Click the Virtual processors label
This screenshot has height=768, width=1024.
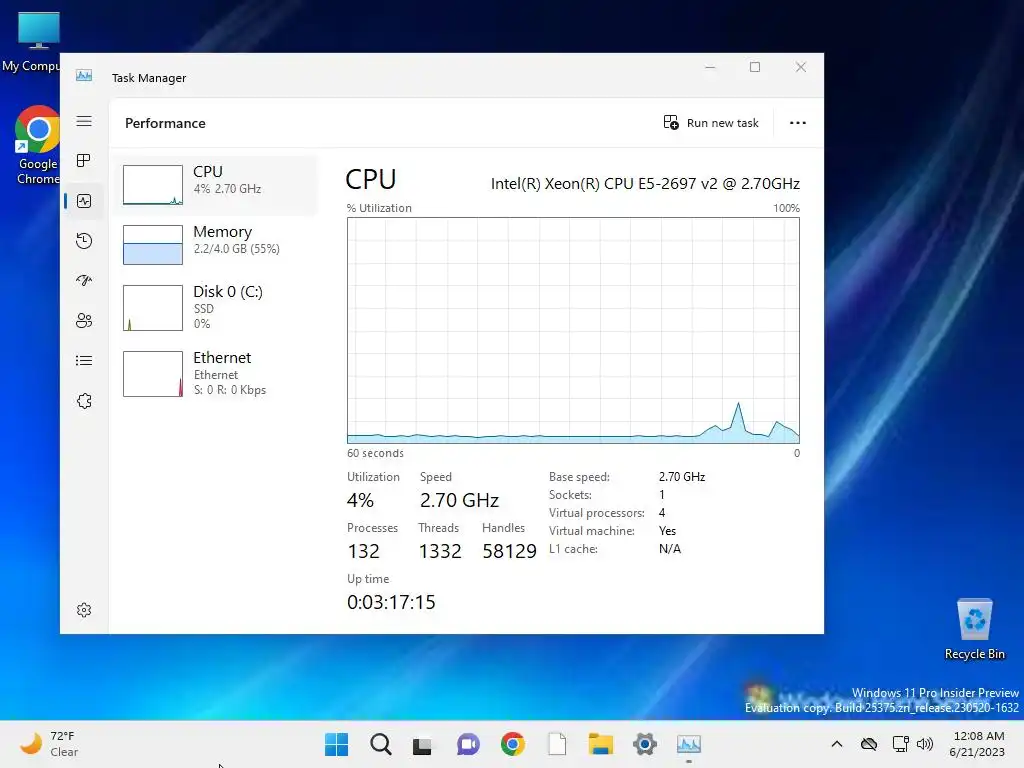(596, 513)
